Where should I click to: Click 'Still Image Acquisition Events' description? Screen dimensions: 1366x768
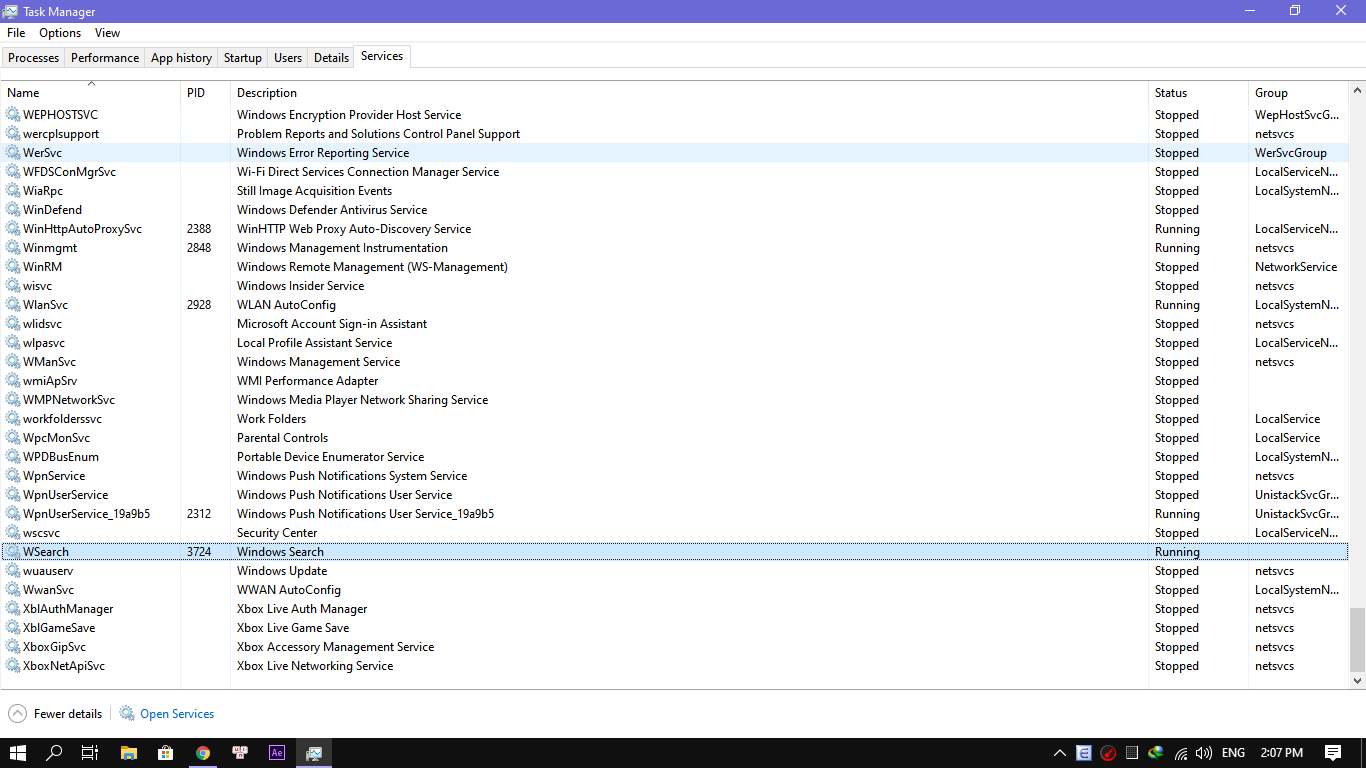(314, 191)
